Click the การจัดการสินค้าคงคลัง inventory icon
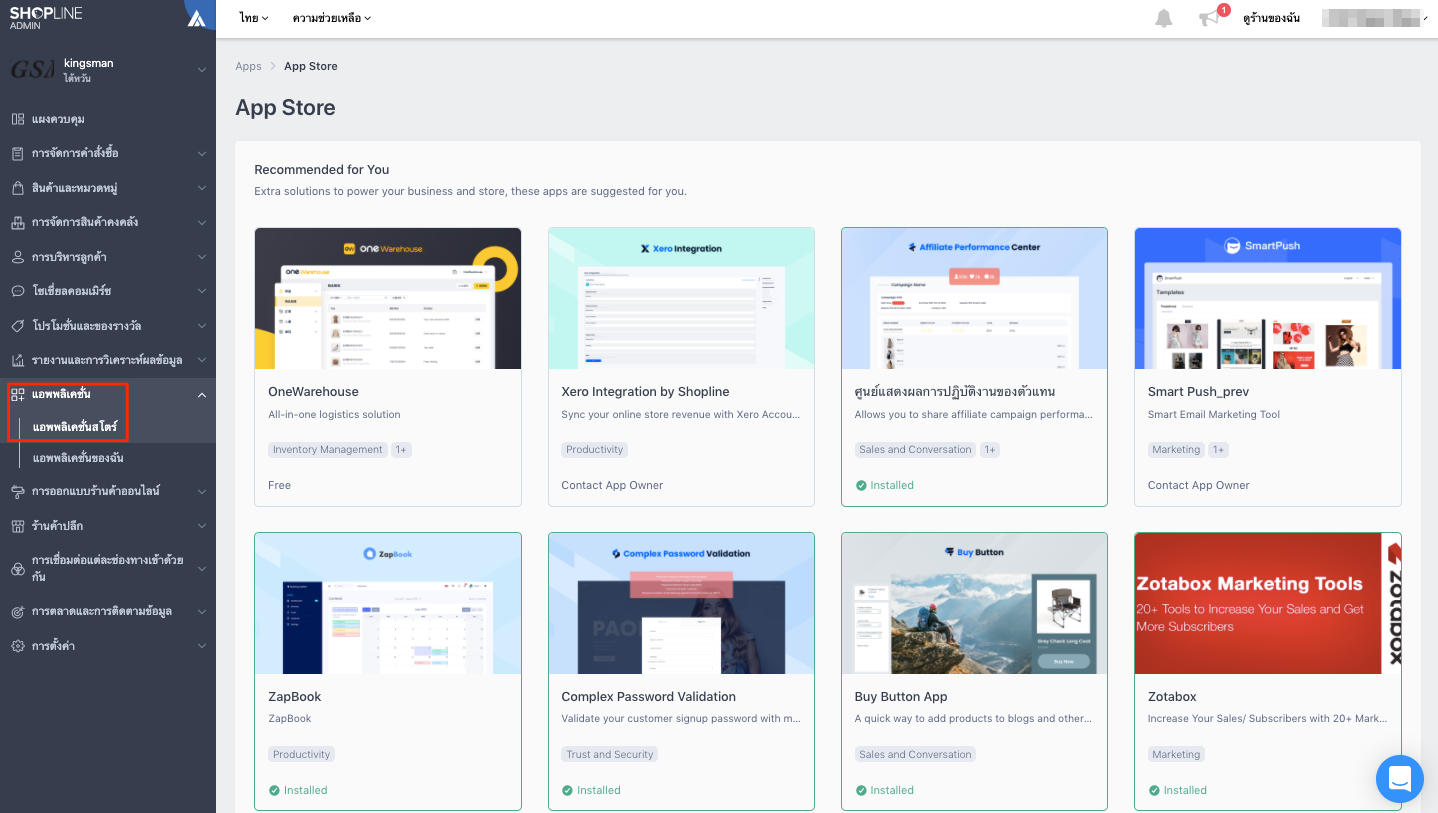The height and width of the screenshot is (813, 1438). [x=18, y=222]
